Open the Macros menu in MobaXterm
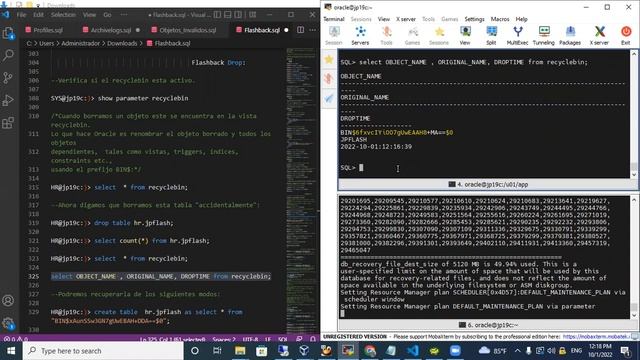This screenshot has width=640, height=360. click(500, 19)
